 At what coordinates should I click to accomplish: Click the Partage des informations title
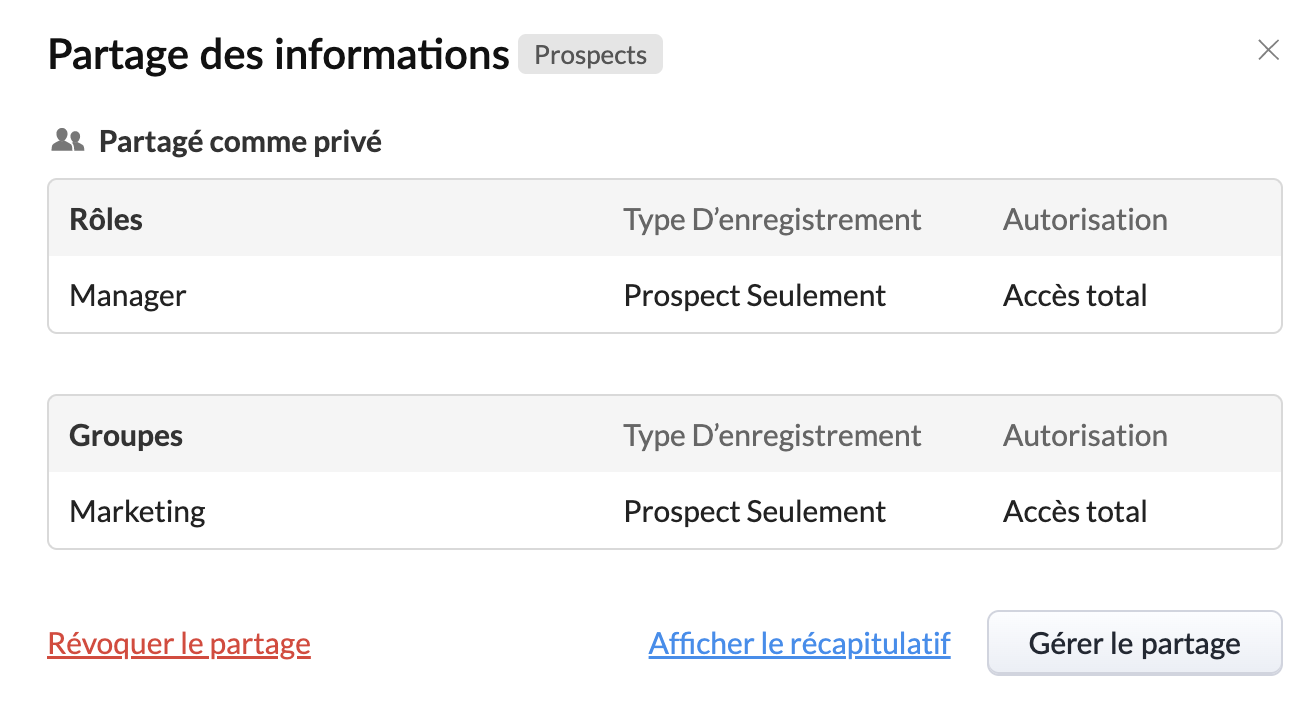point(278,54)
